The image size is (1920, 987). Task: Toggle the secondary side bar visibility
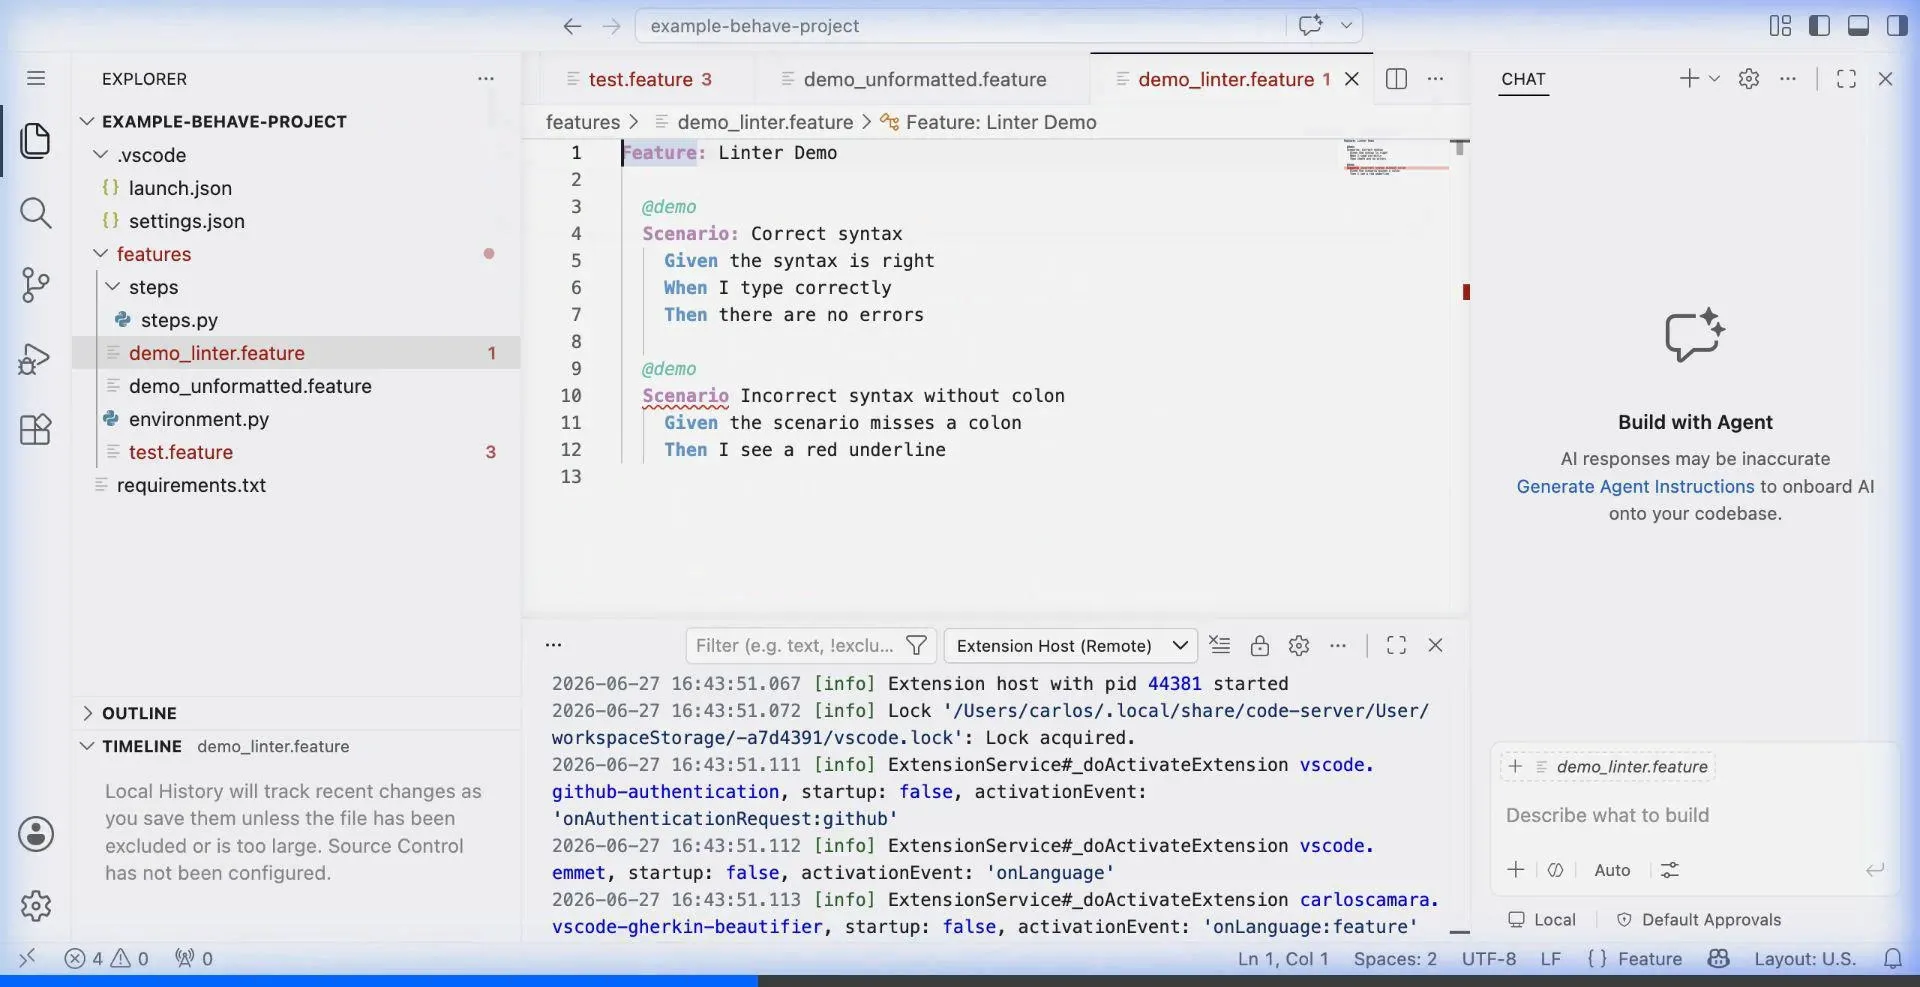[1897, 26]
